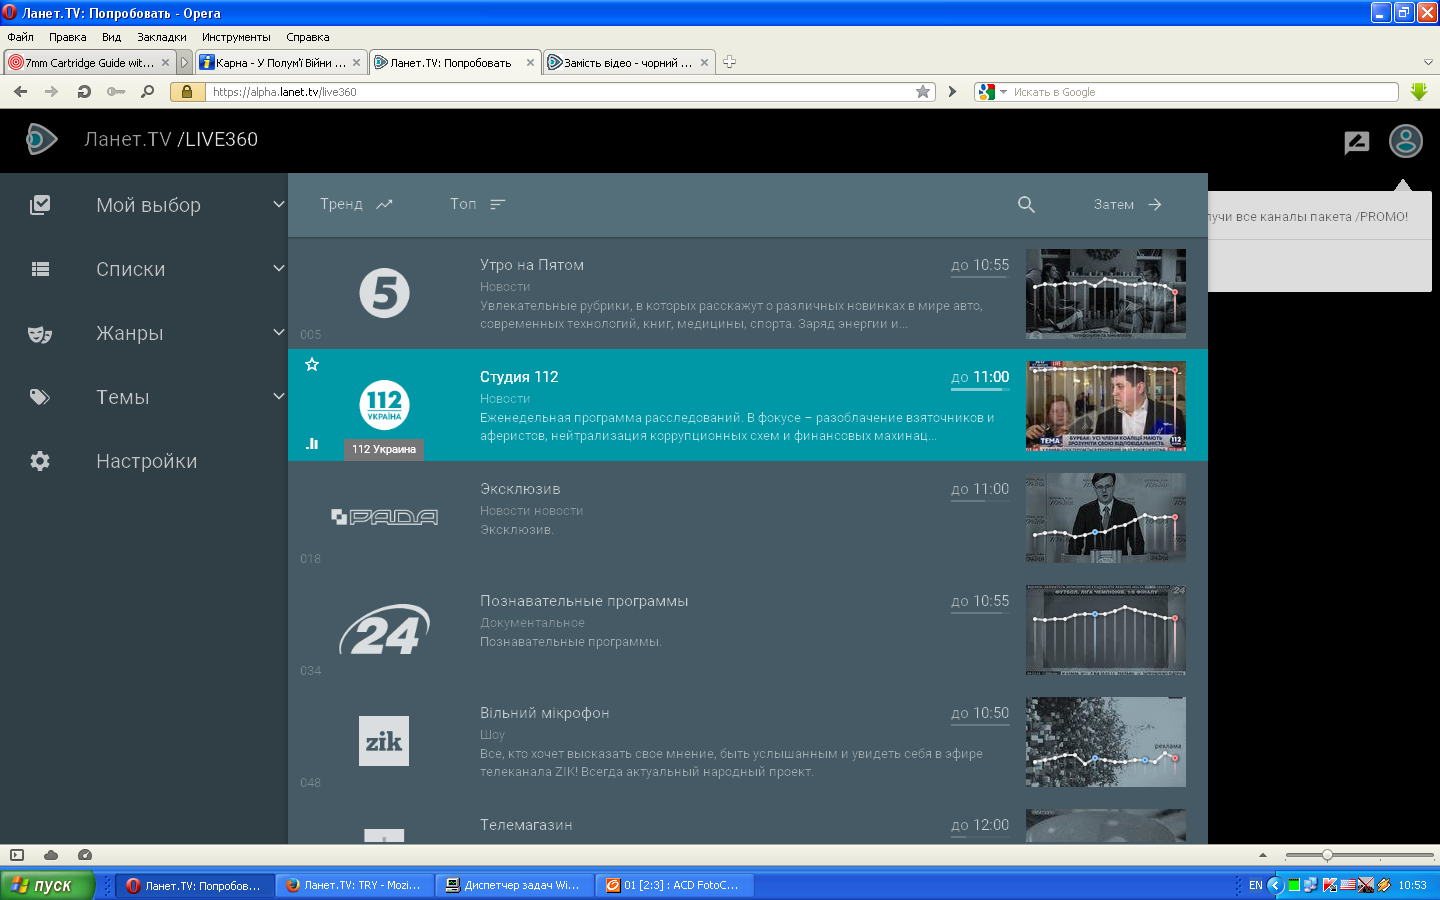Open the Закладки menu
Screen dimensions: 1440x900
pos(161,37)
